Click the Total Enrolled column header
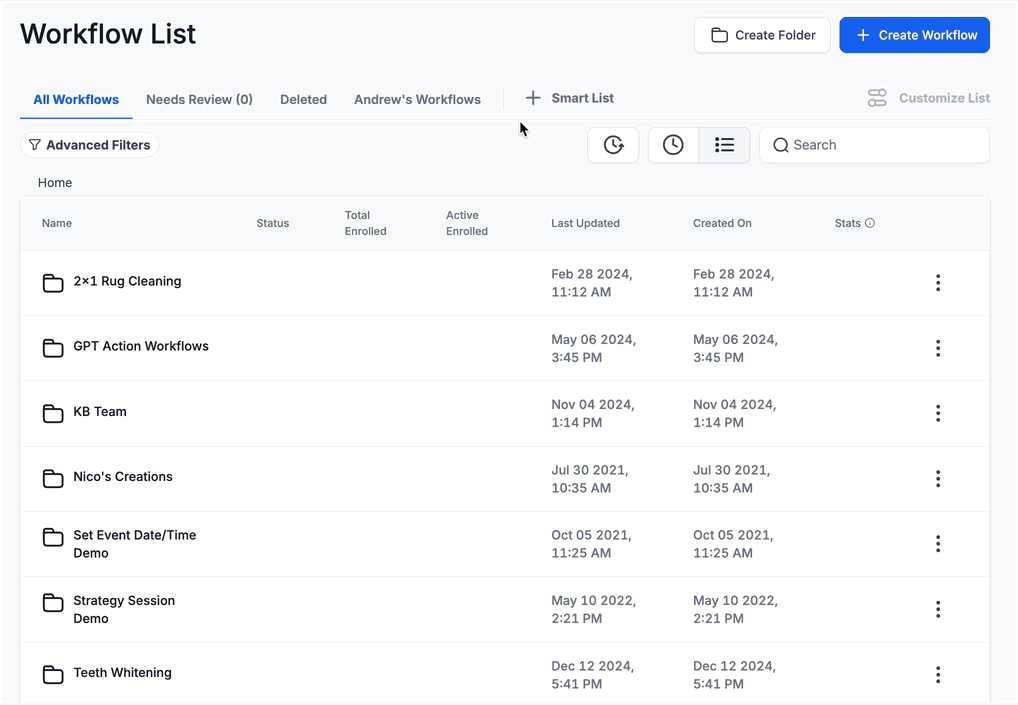Viewport: 1018px width, 705px height. pos(366,223)
